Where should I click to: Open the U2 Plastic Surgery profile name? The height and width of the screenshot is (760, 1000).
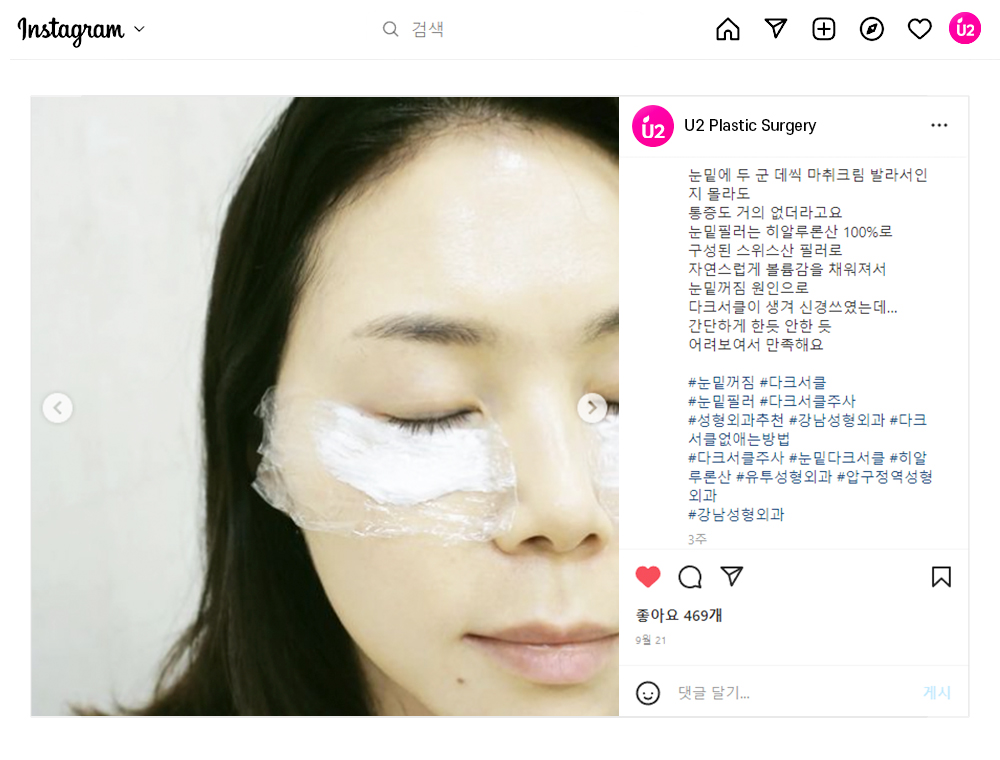point(750,126)
